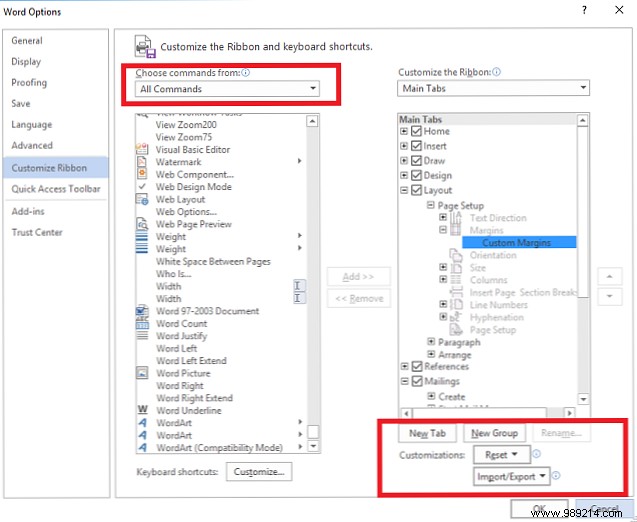This screenshot has height=522, width=637.
Task: Select the View Zoom200 command
Action: point(186,124)
